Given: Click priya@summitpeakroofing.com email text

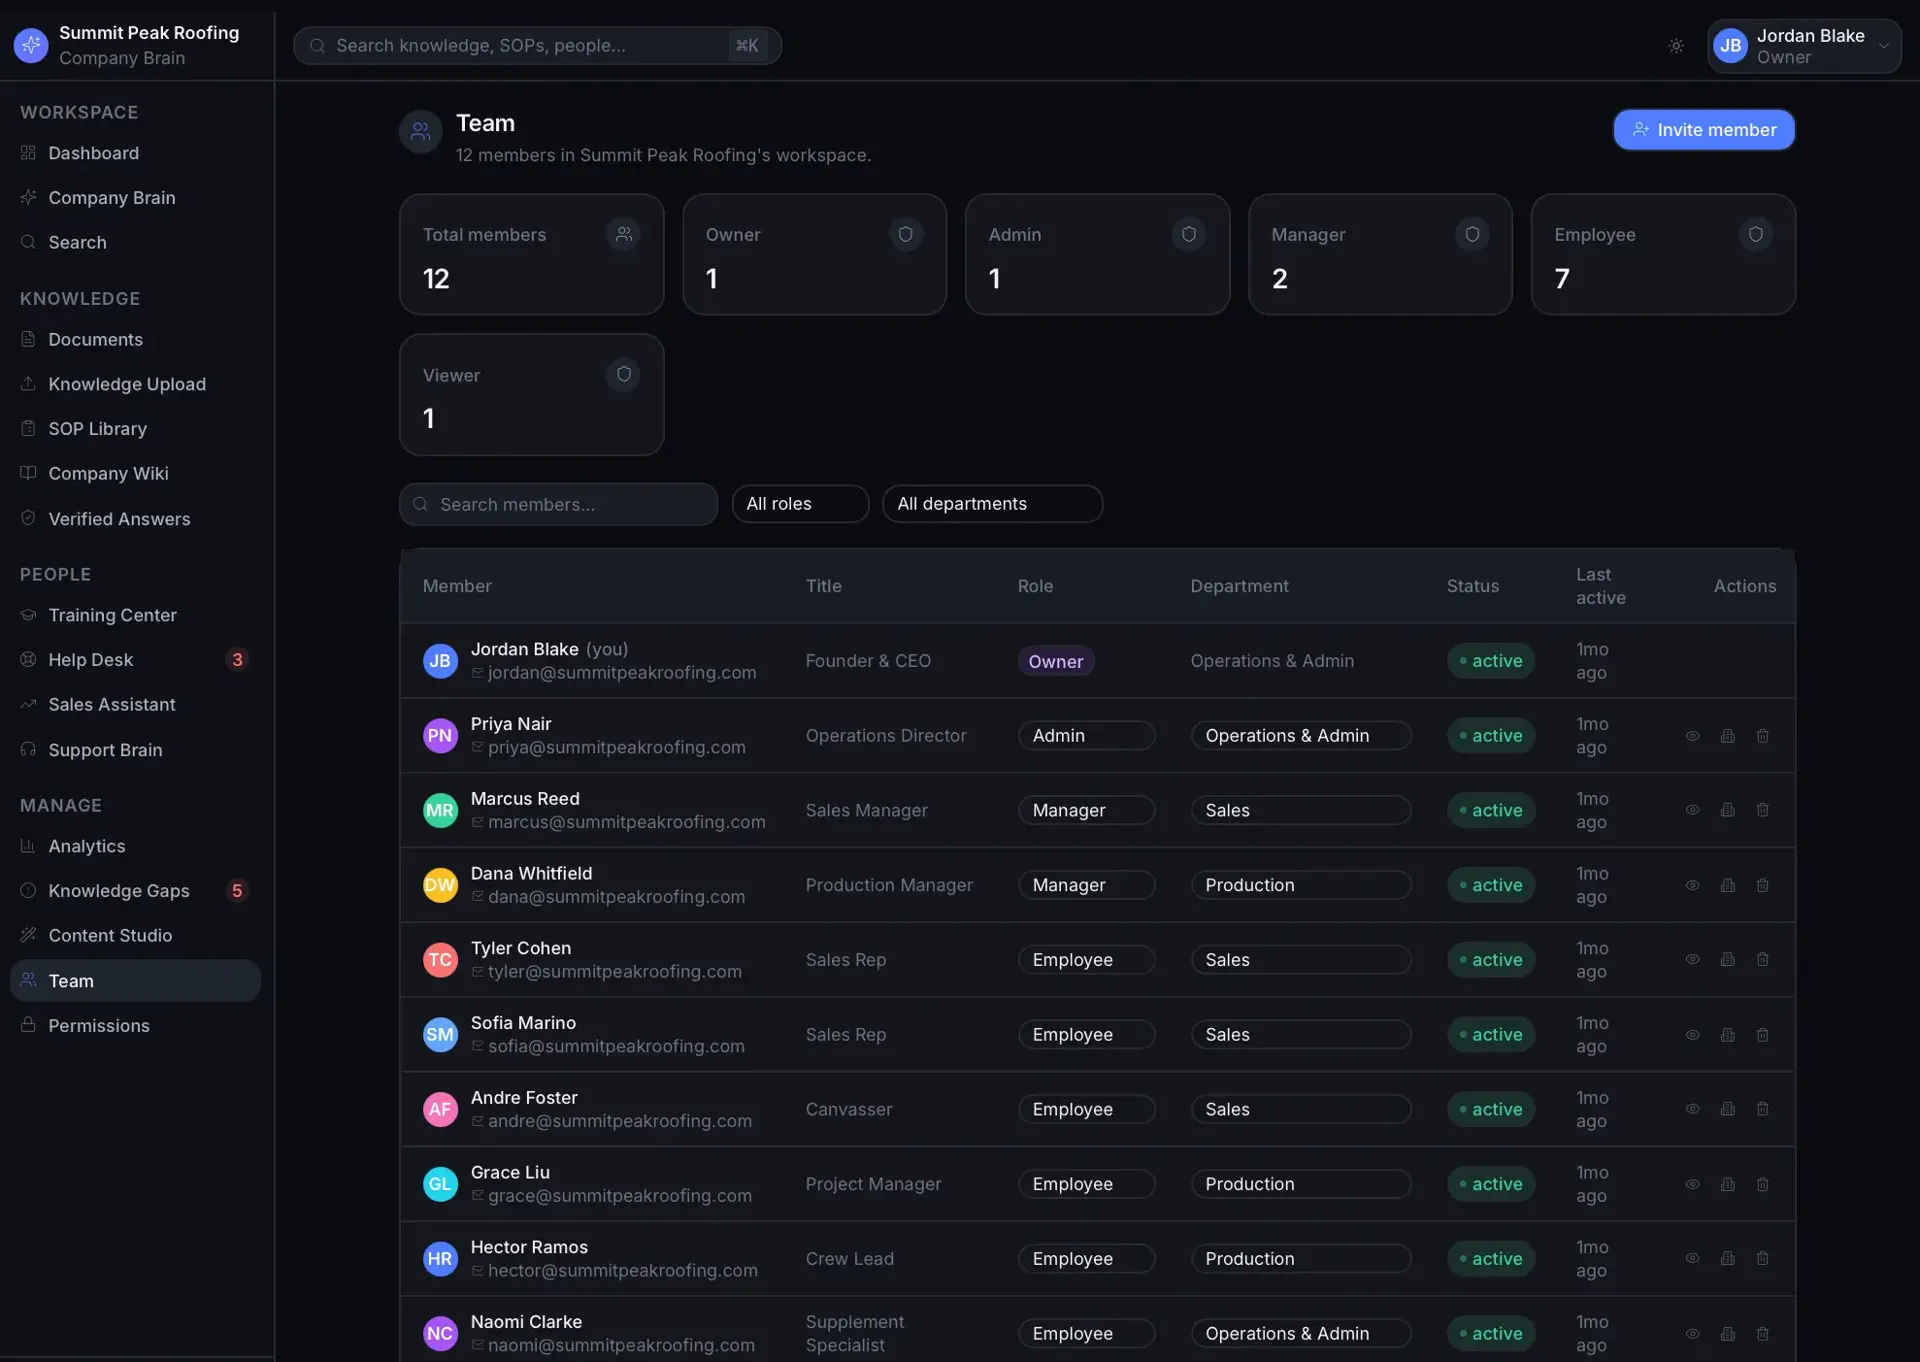Looking at the screenshot, I should coord(616,747).
